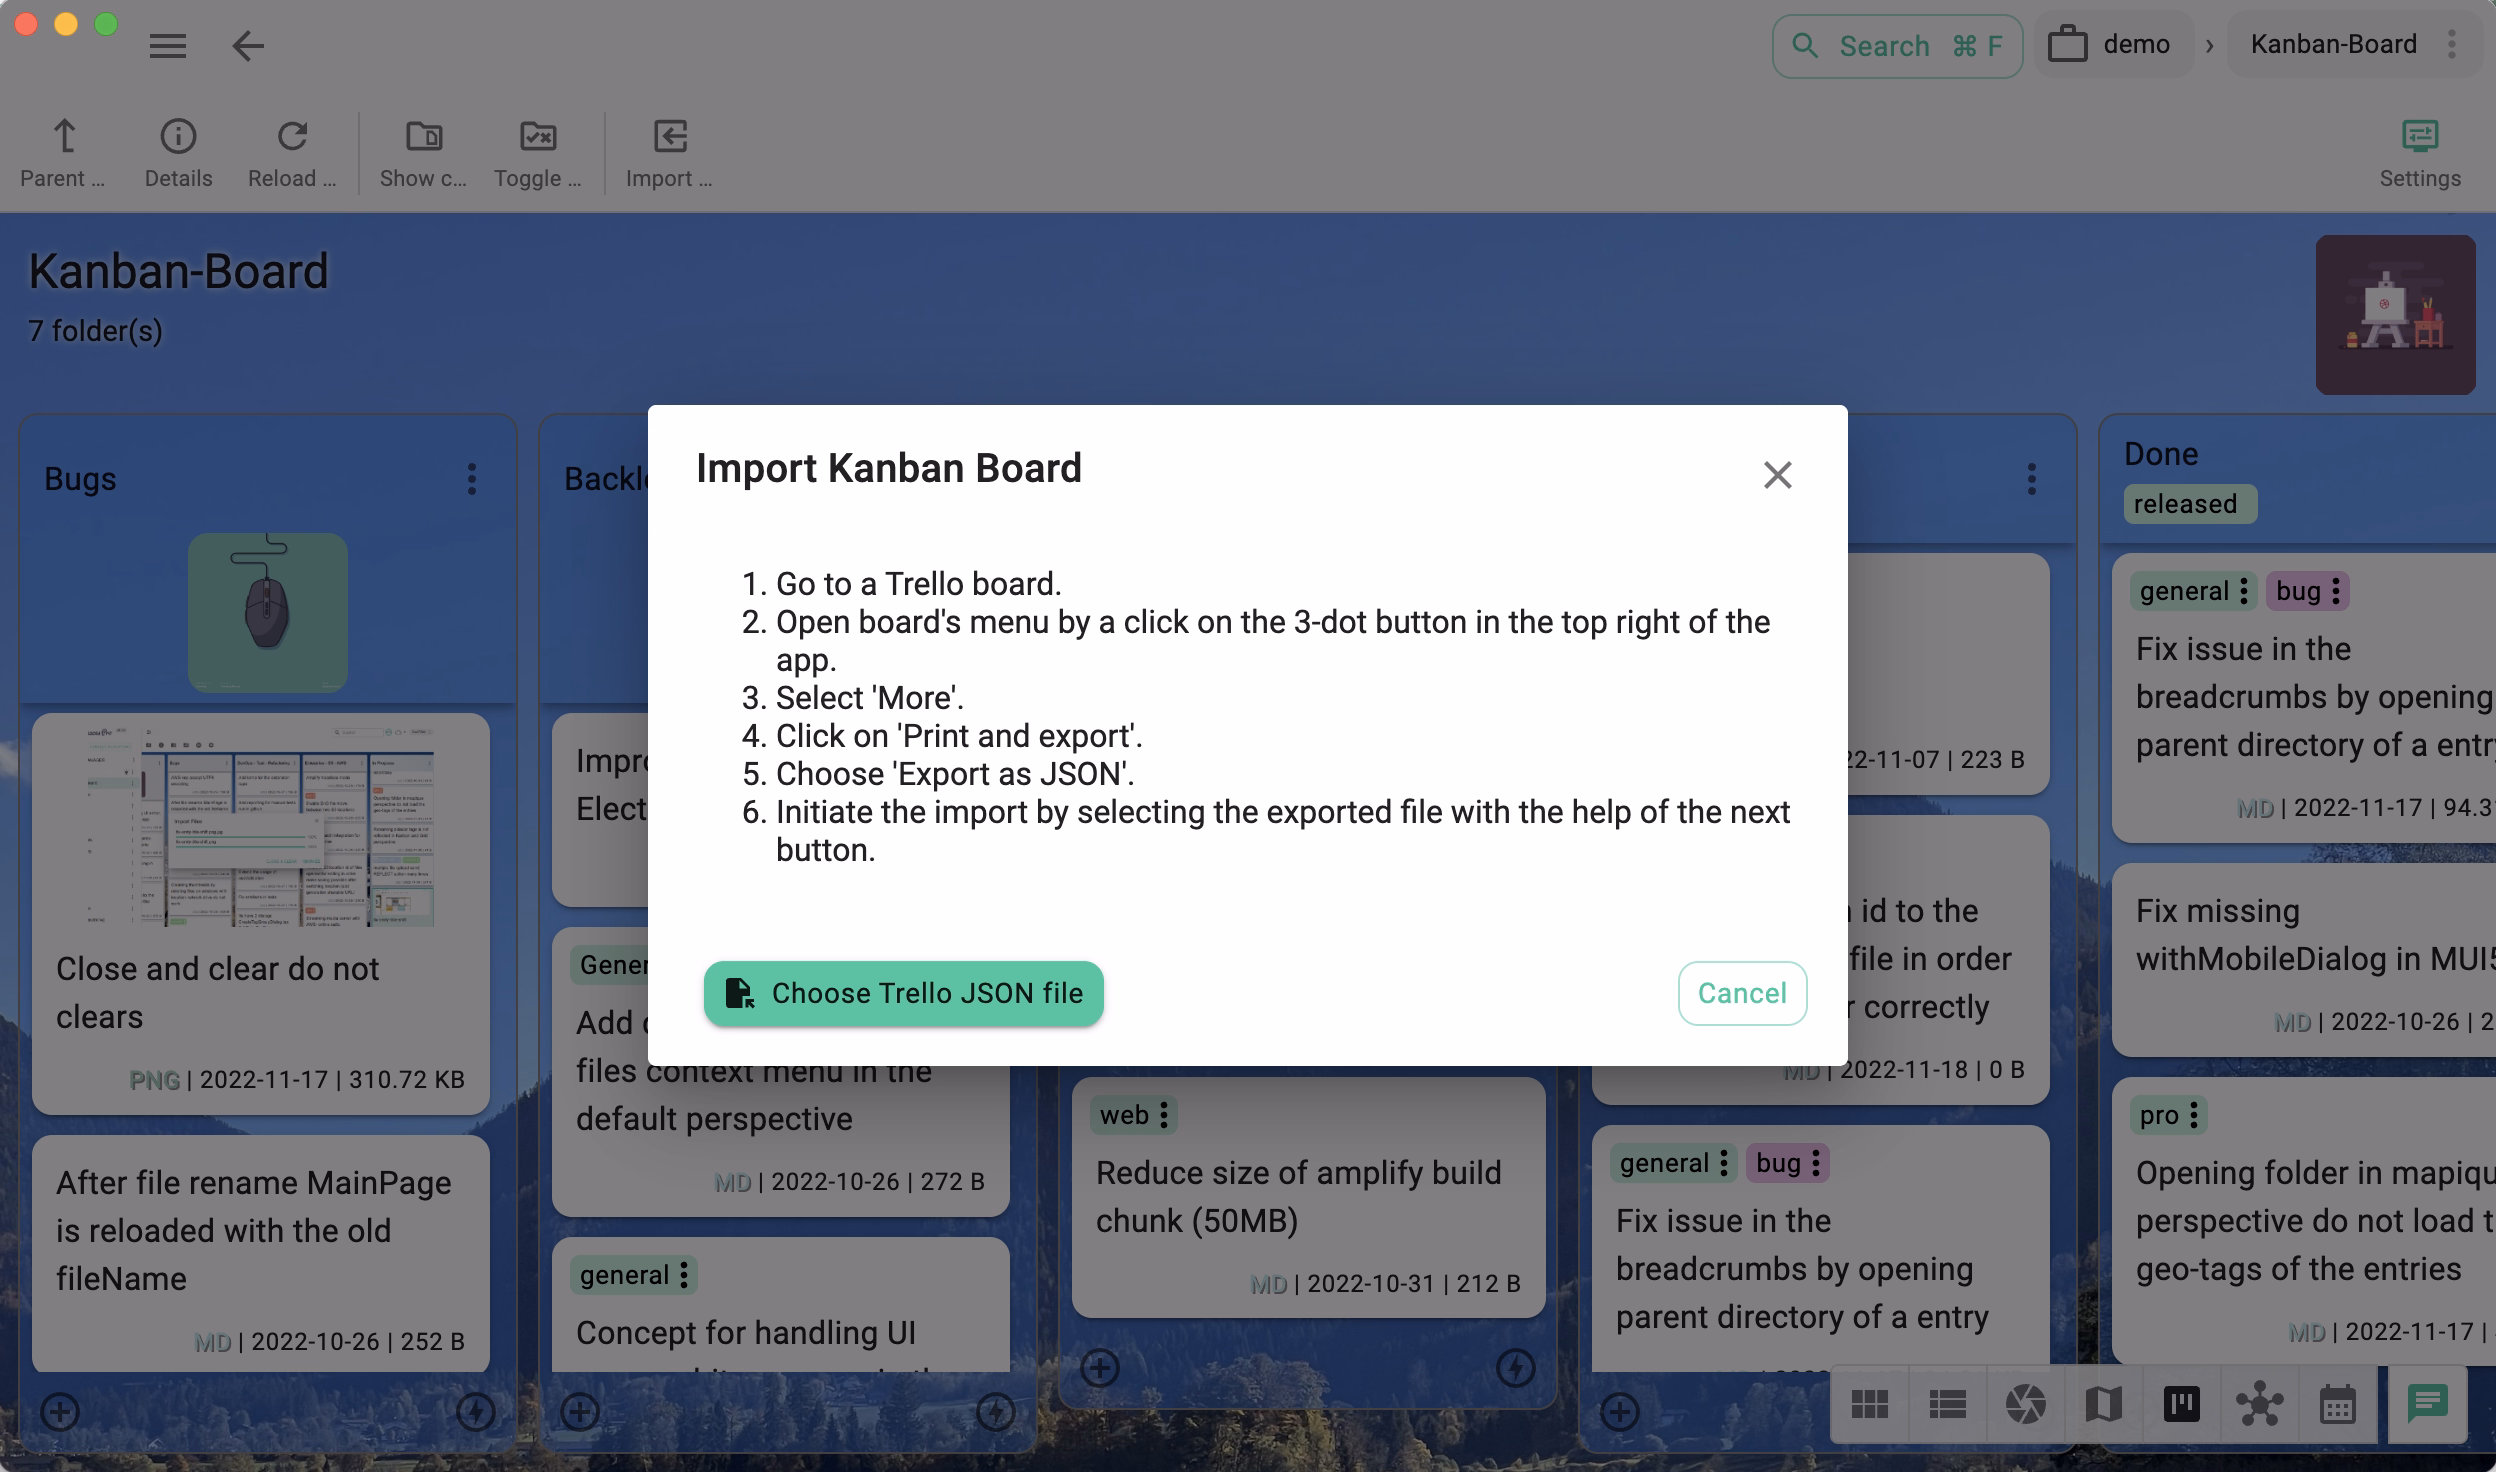Open the Details view icon
The width and height of the screenshot is (2496, 1472).
click(177, 150)
